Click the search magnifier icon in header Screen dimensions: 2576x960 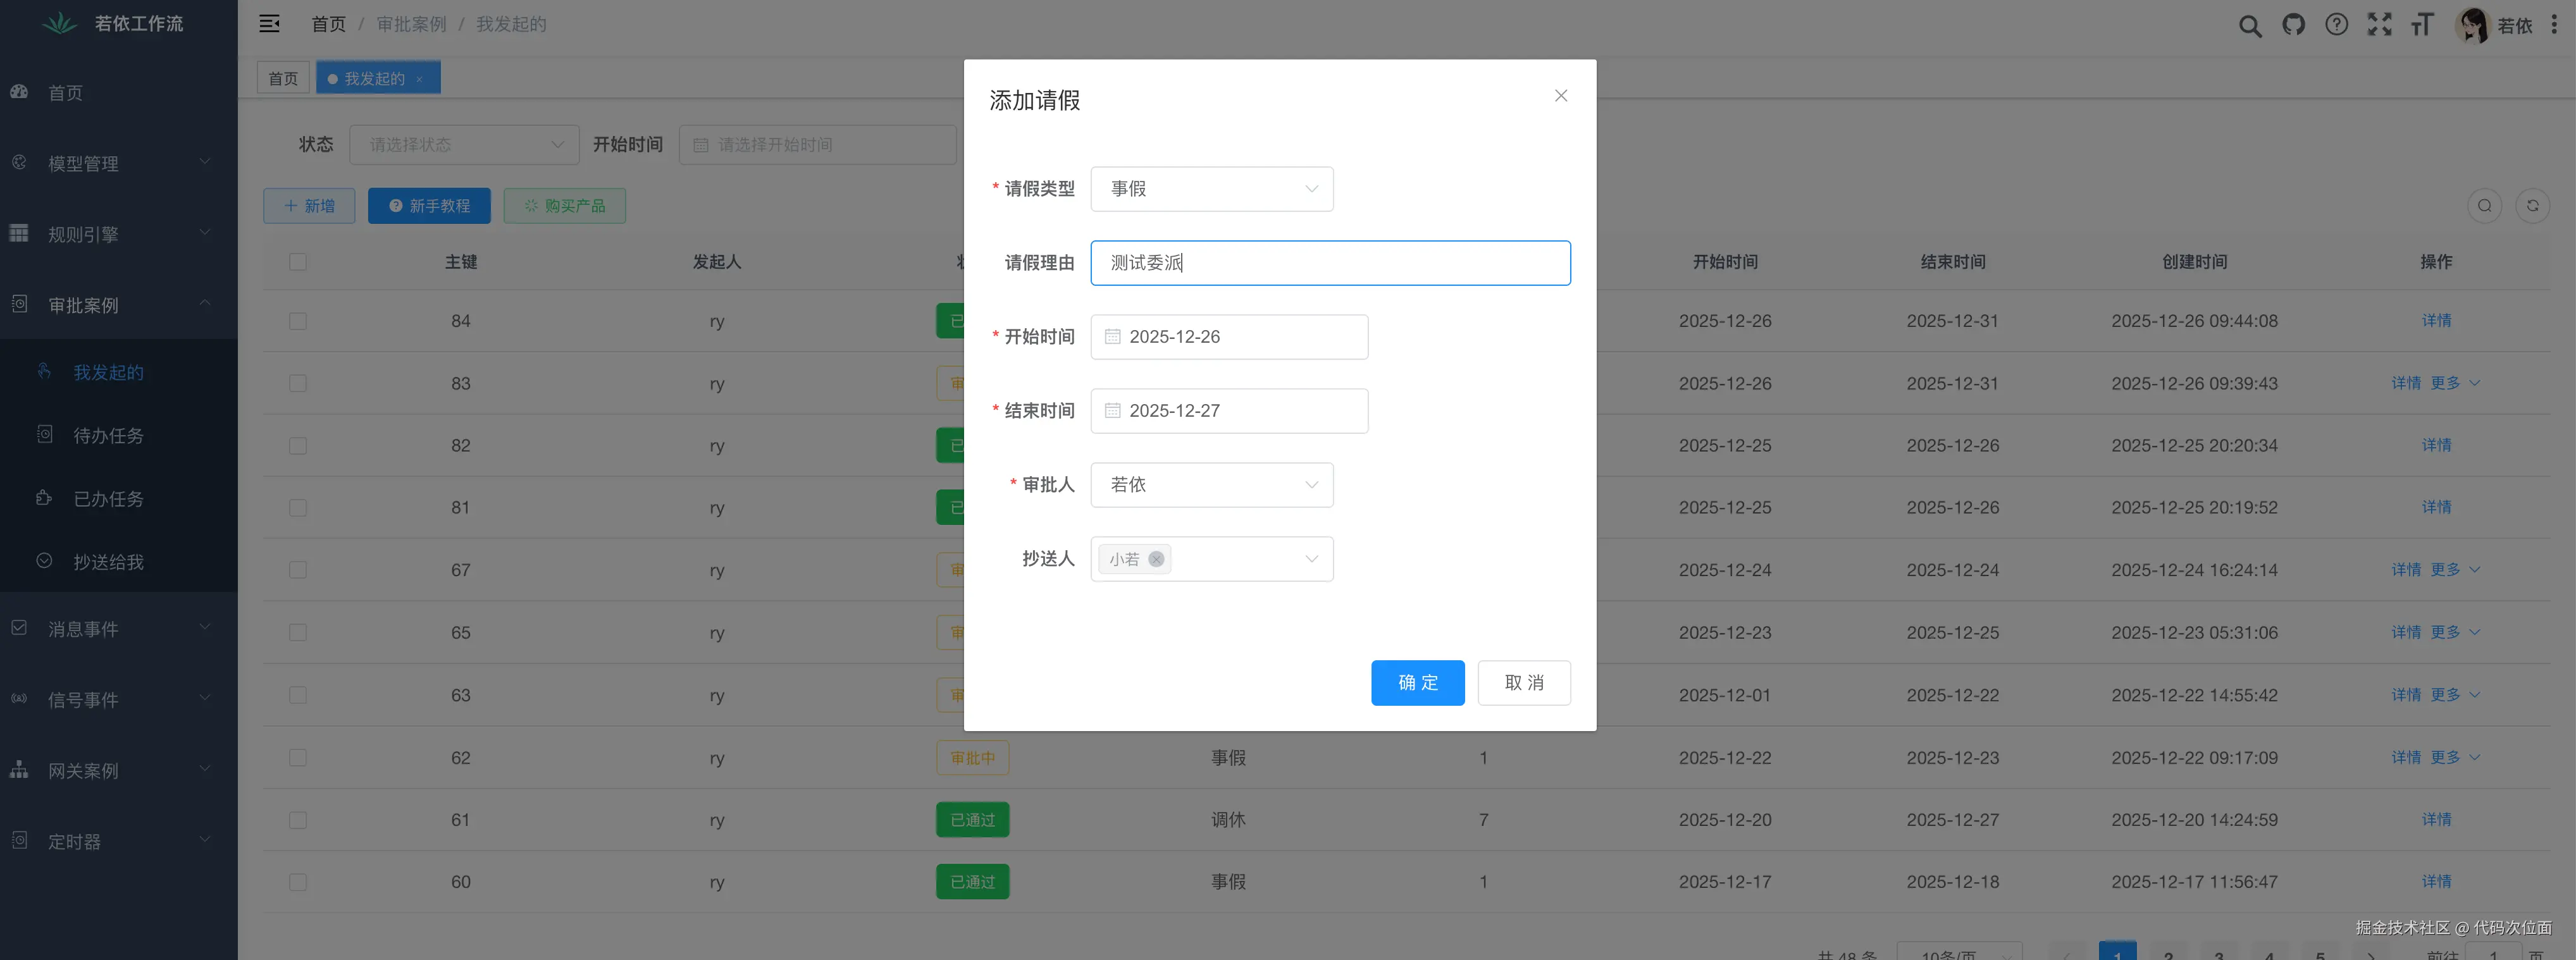tap(2249, 25)
